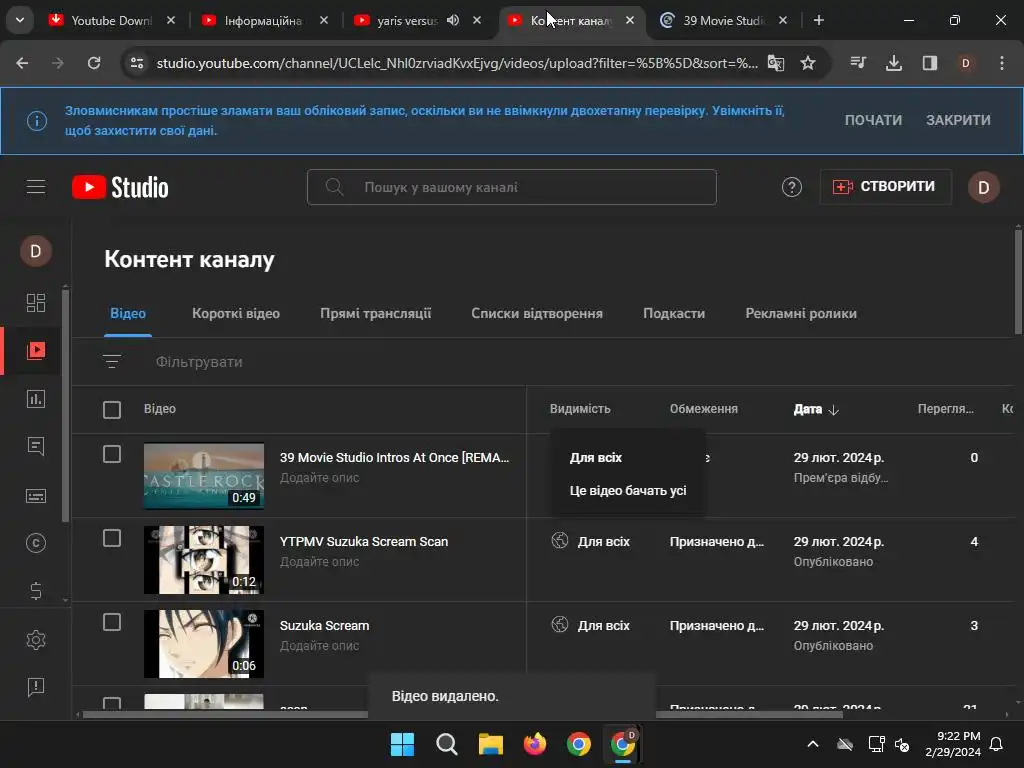Open video title Suzuka Scream

pos(325,625)
